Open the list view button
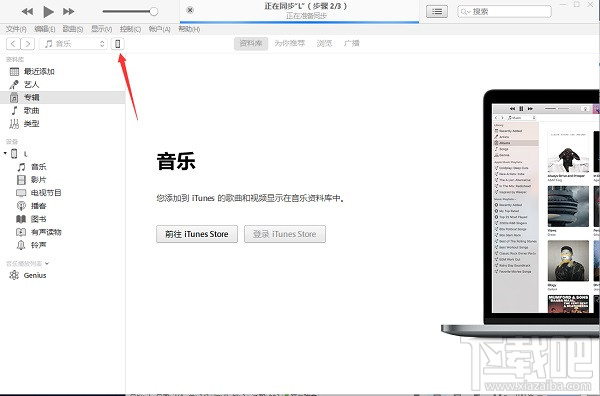 click(437, 11)
